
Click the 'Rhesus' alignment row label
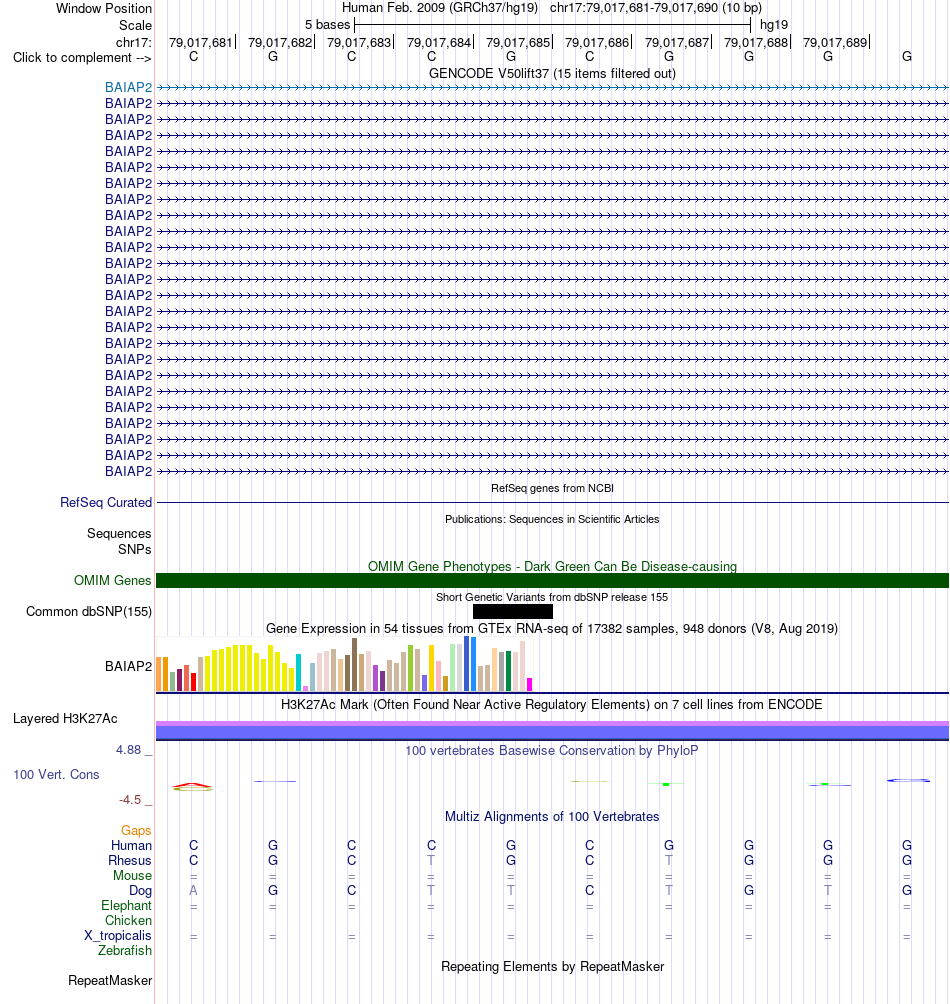point(130,861)
